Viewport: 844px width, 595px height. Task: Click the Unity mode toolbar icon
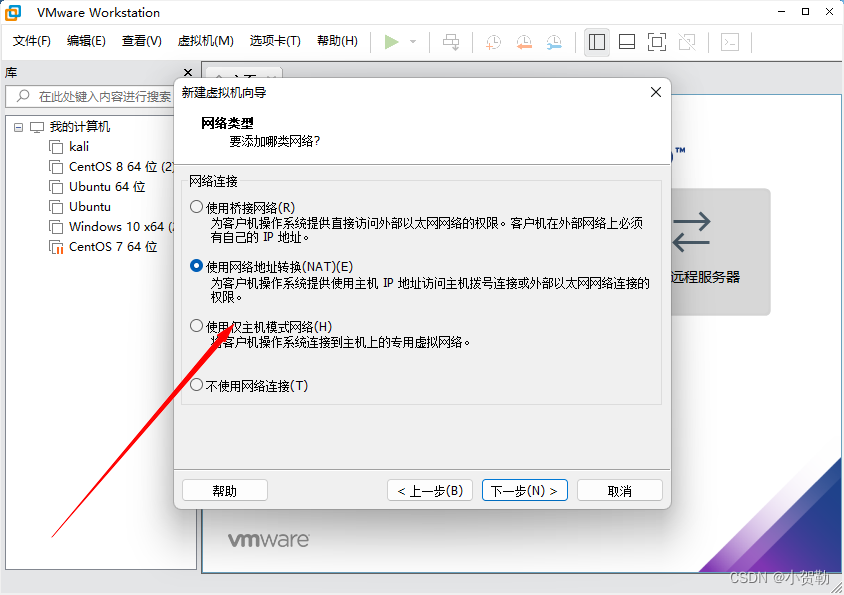[687, 42]
